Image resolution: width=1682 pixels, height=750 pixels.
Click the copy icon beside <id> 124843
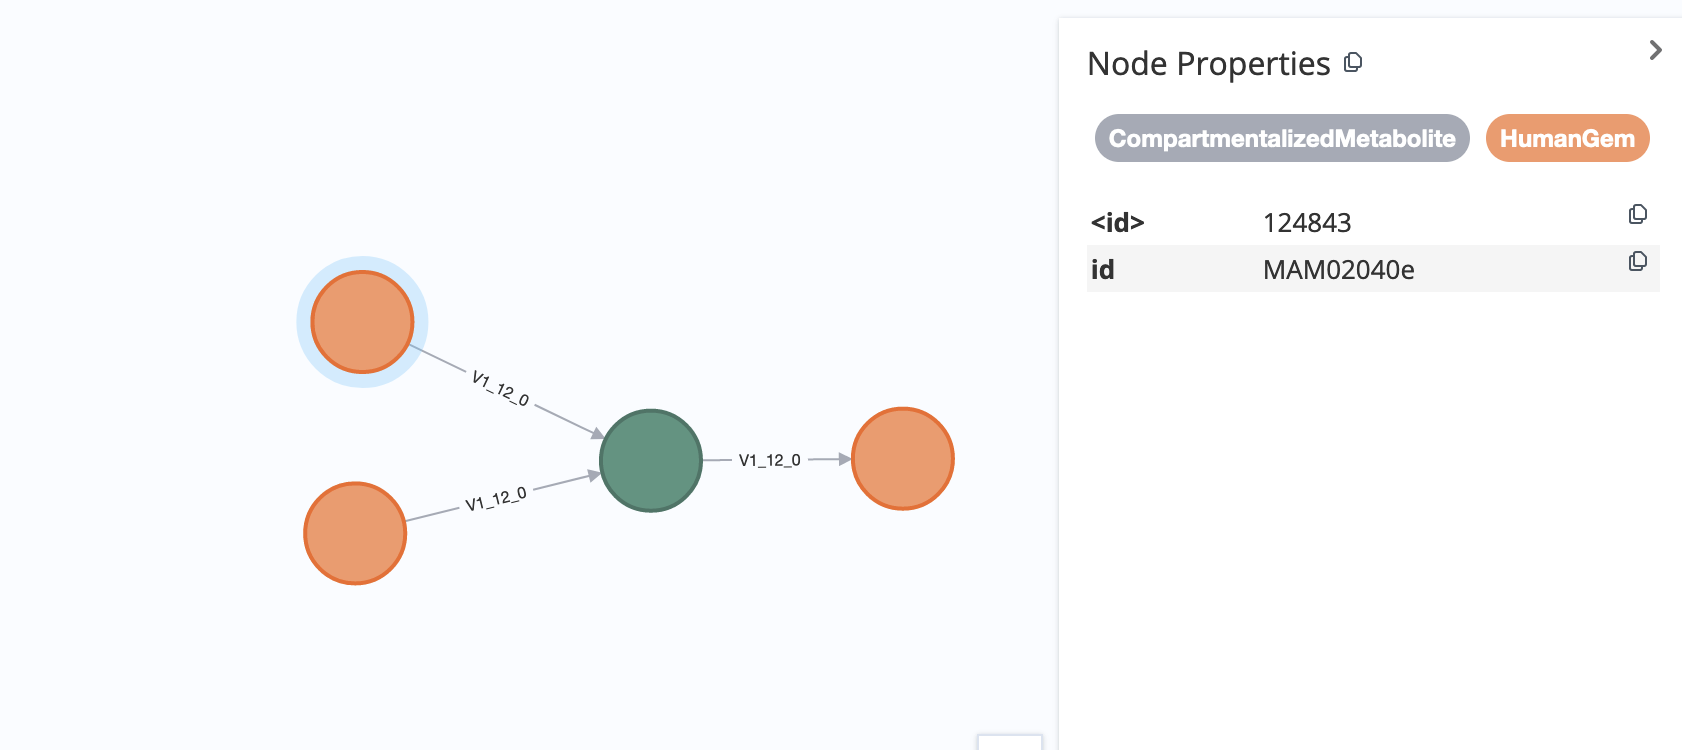1638,213
